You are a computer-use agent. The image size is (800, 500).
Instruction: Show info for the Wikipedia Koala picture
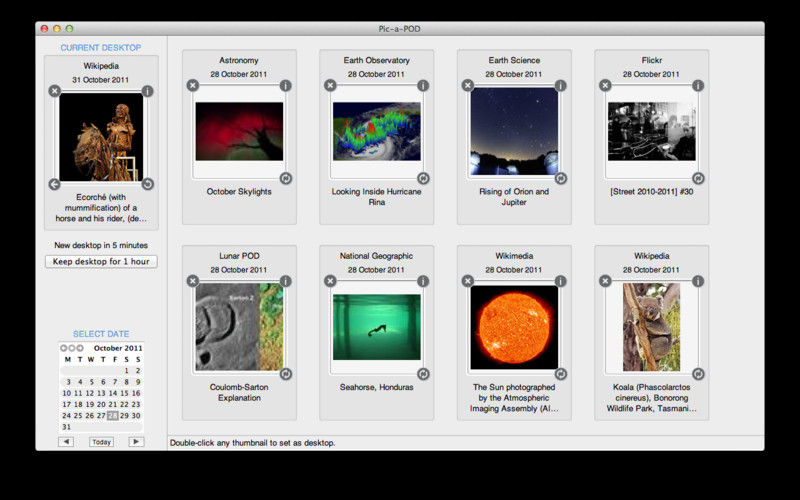[698, 281]
